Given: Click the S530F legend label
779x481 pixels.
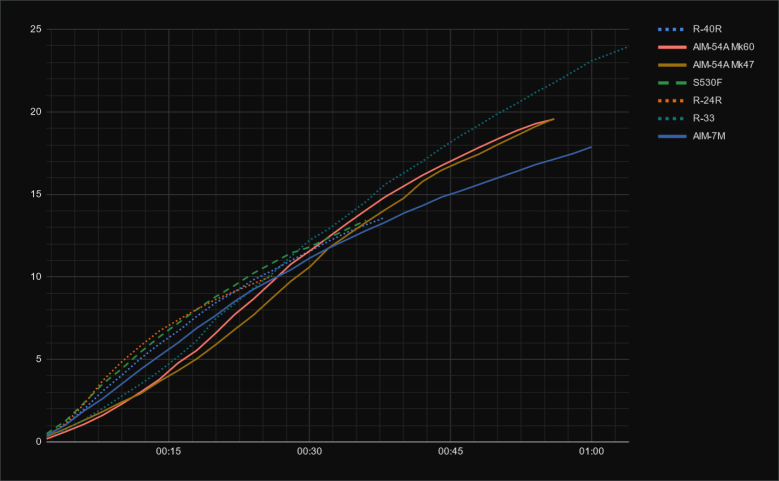Looking at the screenshot, I should 708,81.
